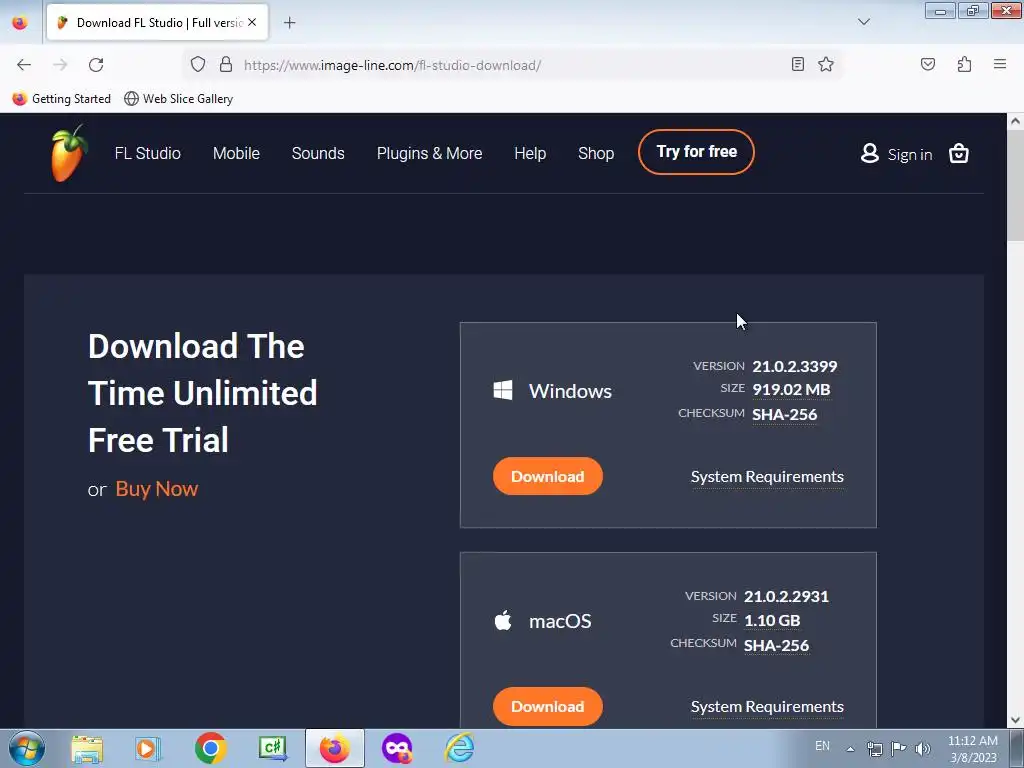Screen dimensions: 1024x768
Task: Click the user account icon beside Sign in
Action: coord(869,153)
